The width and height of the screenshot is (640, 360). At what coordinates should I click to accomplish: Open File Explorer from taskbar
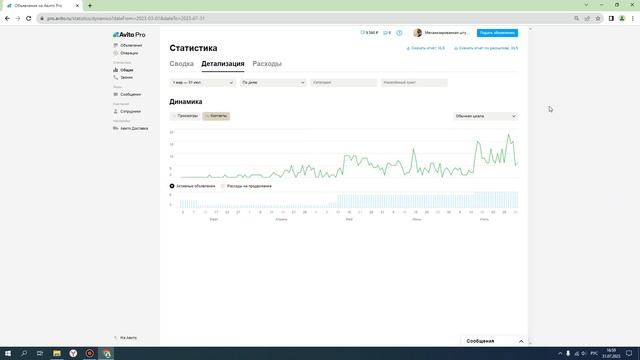(x=57, y=353)
